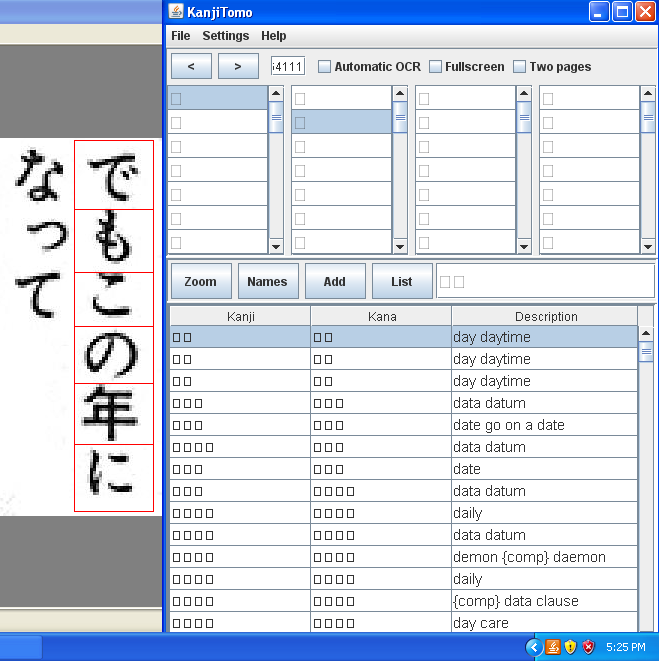This screenshot has width=659, height=661.
Task: Open the File menu
Action: (180, 36)
